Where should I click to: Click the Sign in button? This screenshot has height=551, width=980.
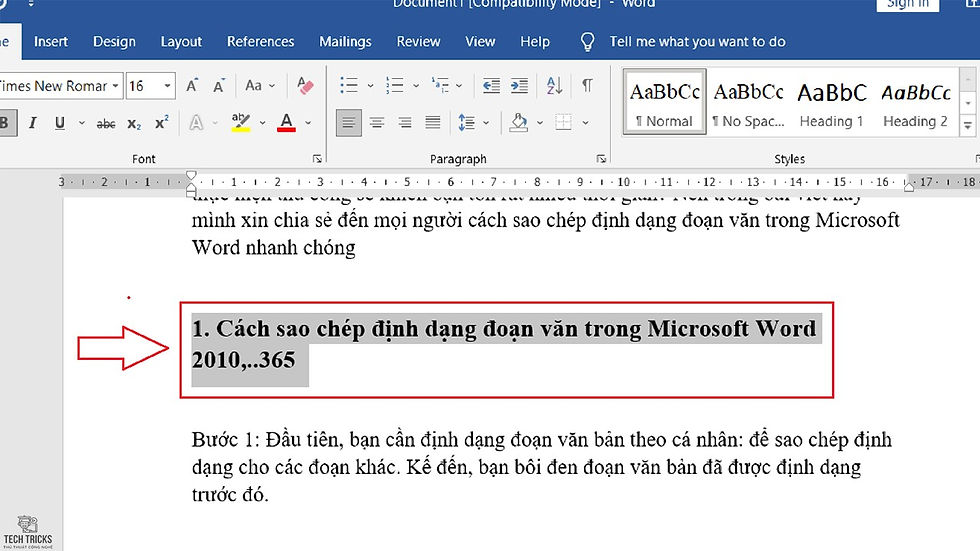[x=908, y=4]
